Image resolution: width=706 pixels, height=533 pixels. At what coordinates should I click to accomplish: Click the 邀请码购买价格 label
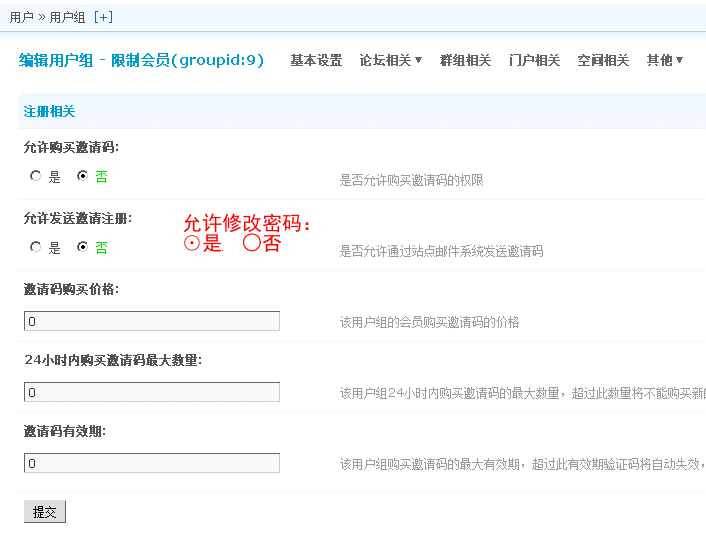71,289
